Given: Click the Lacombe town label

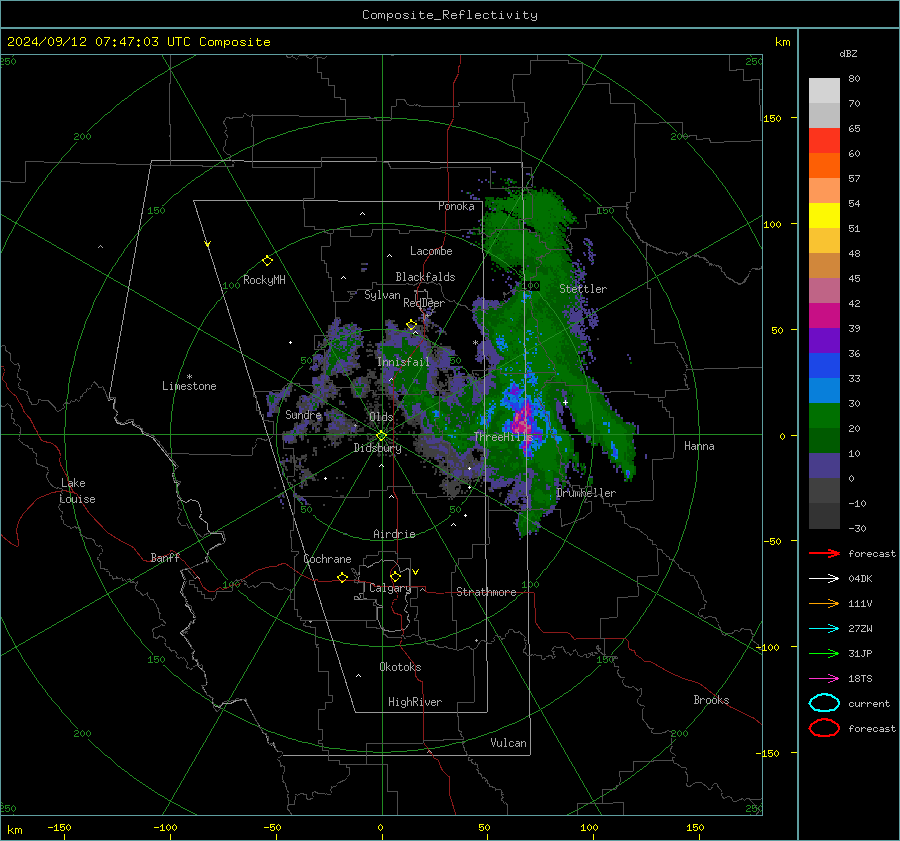Looking at the screenshot, I should coord(431,251).
